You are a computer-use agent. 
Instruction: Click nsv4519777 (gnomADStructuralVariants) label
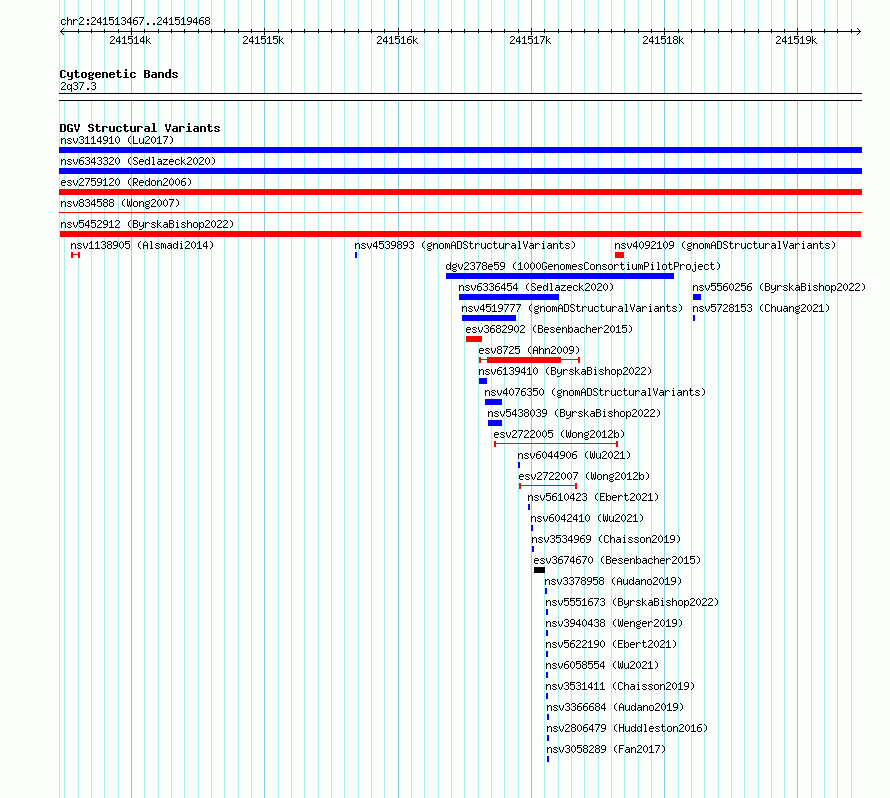(x=572, y=308)
